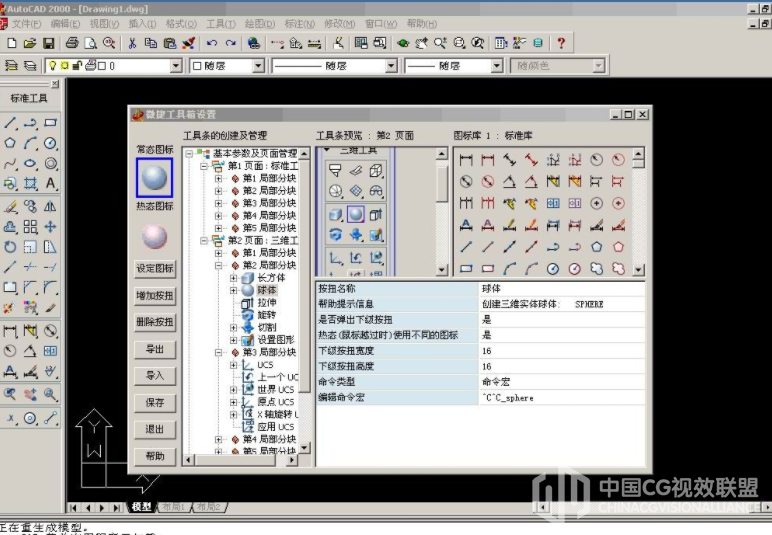Open the 编辑(E) menu
Screen dimensions: 772x535
coord(65,24)
